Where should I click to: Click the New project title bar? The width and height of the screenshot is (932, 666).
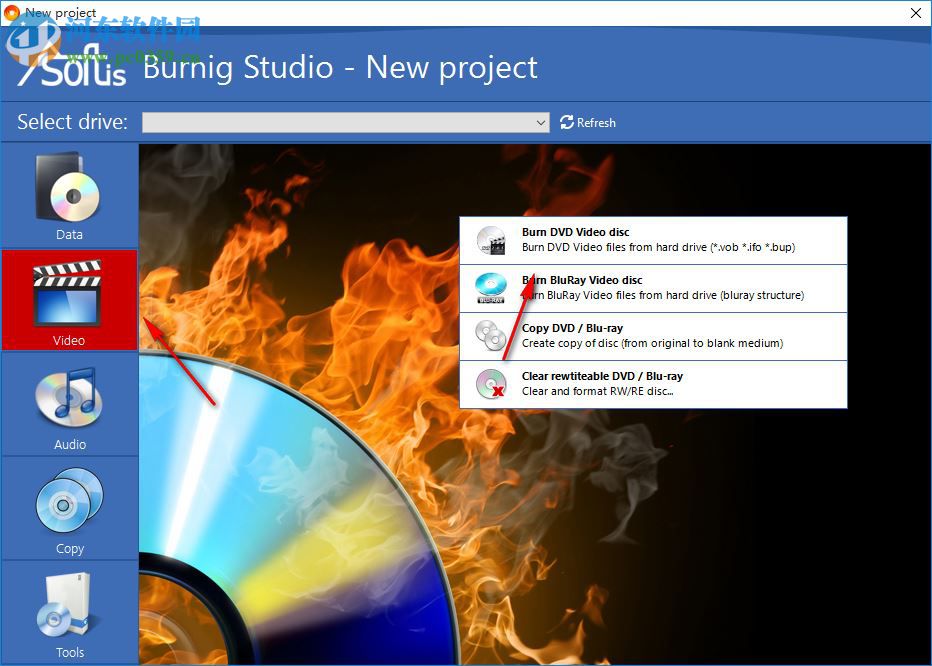[400, 13]
